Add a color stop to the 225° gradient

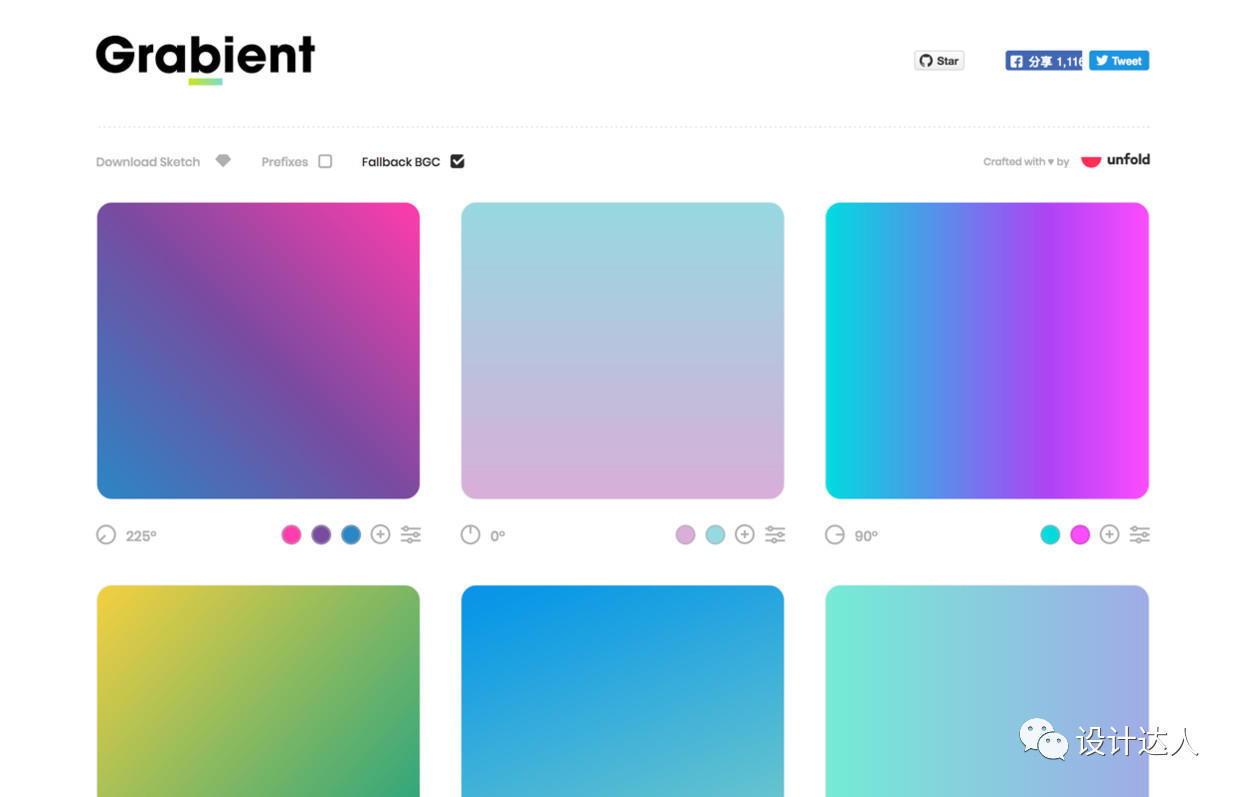tap(380, 535)
